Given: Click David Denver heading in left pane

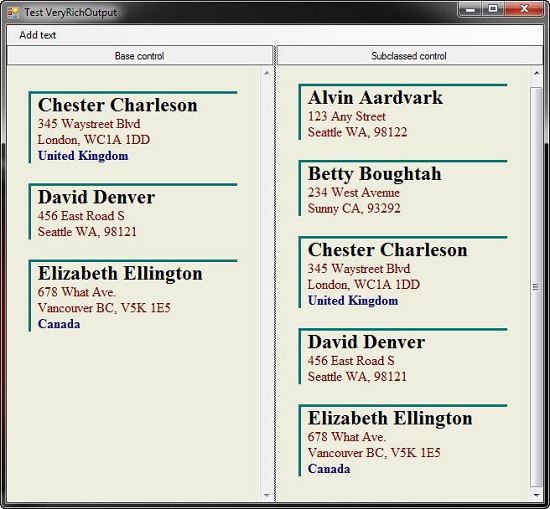Looking at the screenshot, I should [x=96, y=197].
